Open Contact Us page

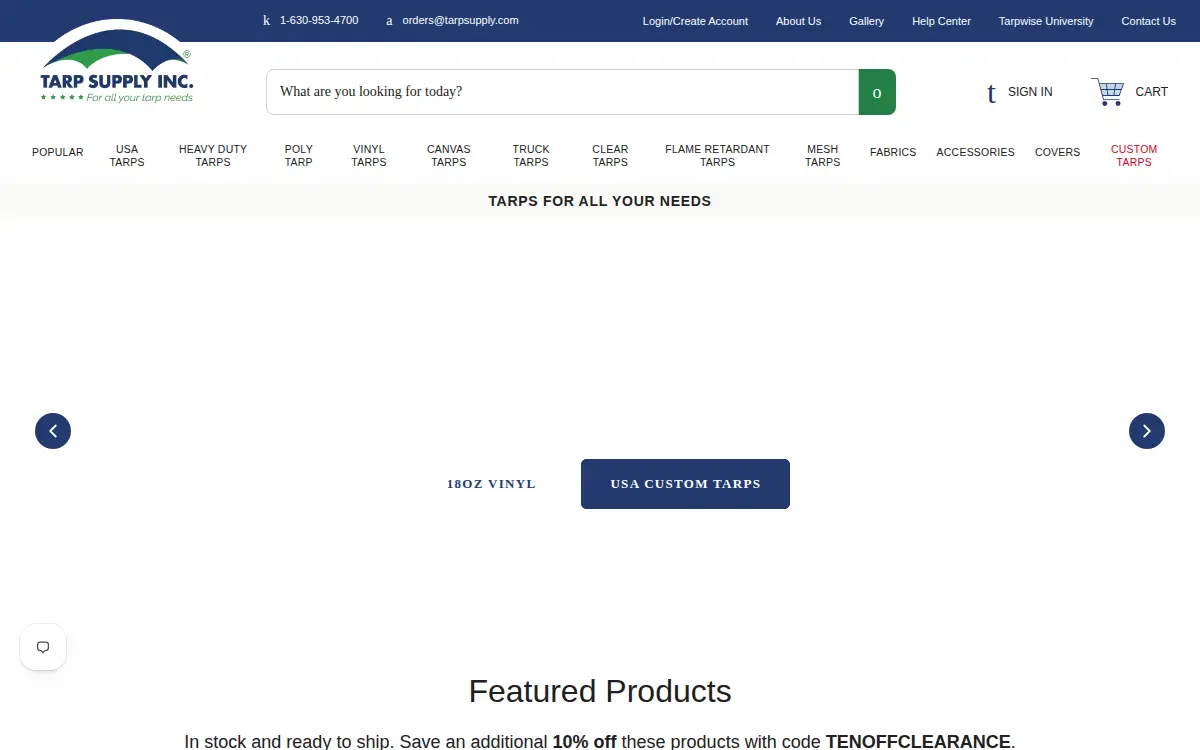click(x=1148, y=21)
